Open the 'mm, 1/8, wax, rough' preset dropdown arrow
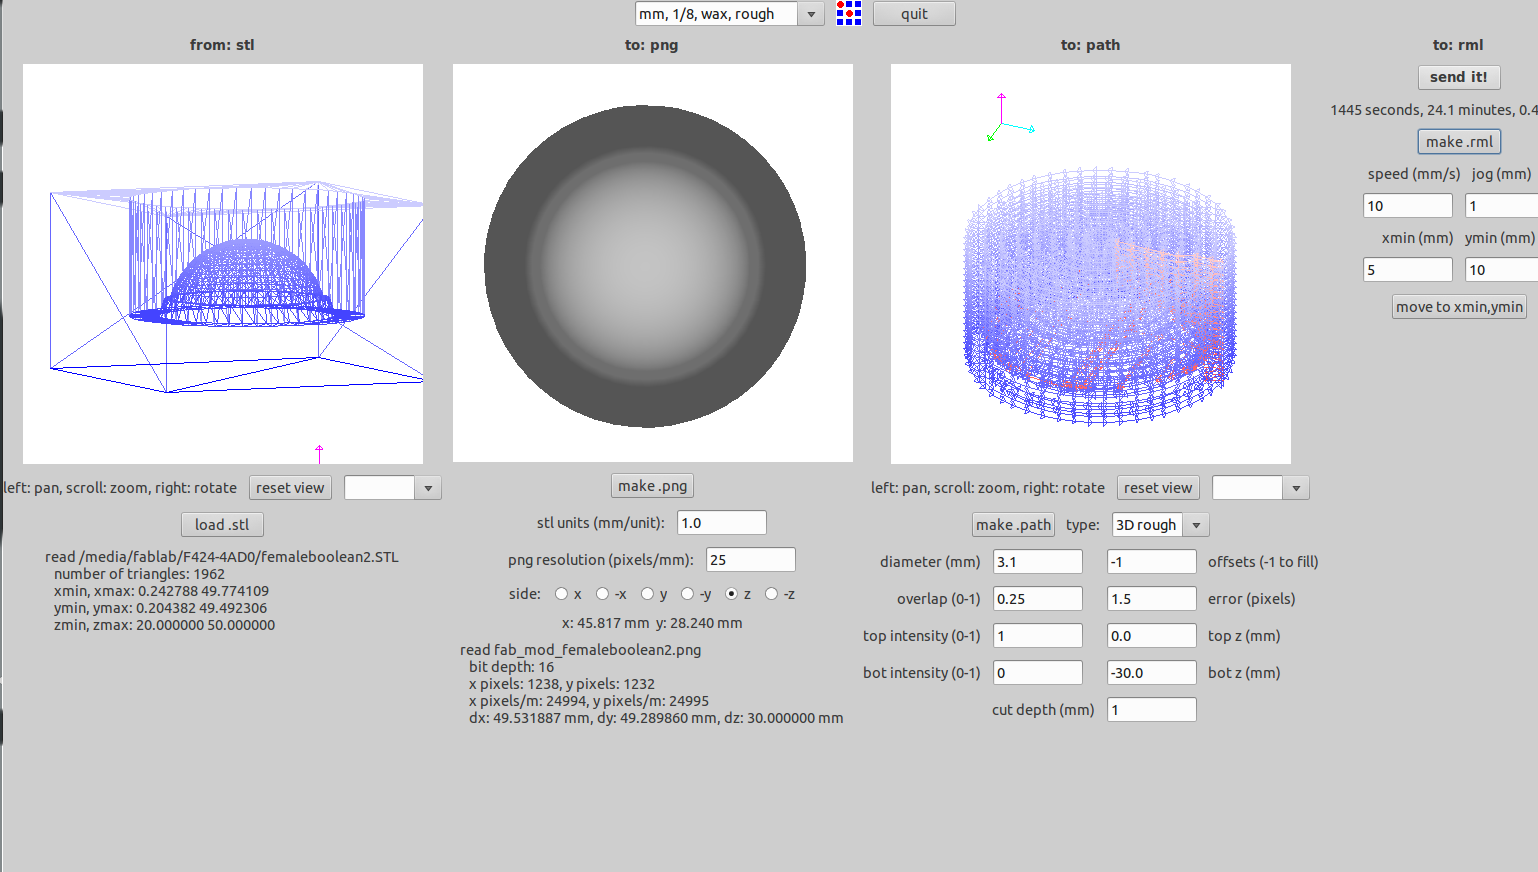Viewport: 1538px width, 872px height. tap(811, 14)
